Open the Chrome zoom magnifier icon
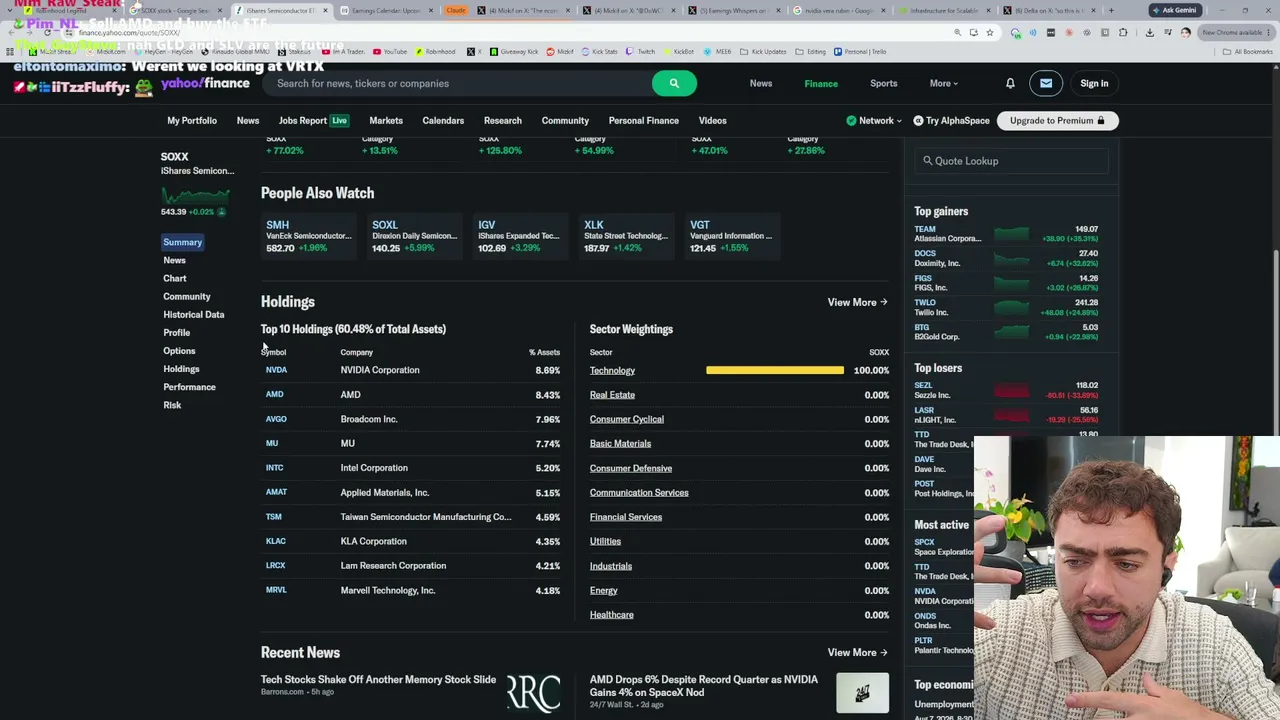The height and width of the screenshot is (720, 1280). (x=958, y=33)
